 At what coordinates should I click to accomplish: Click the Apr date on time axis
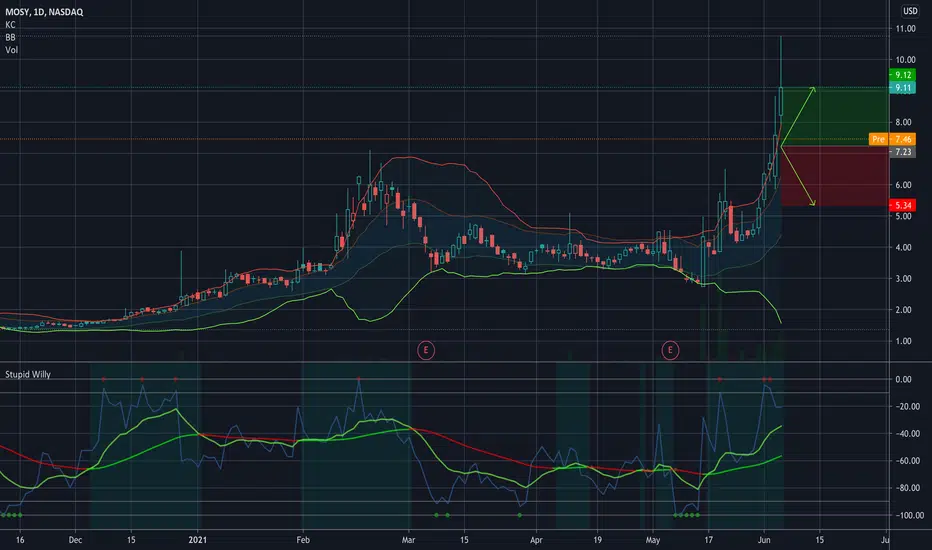536,540
